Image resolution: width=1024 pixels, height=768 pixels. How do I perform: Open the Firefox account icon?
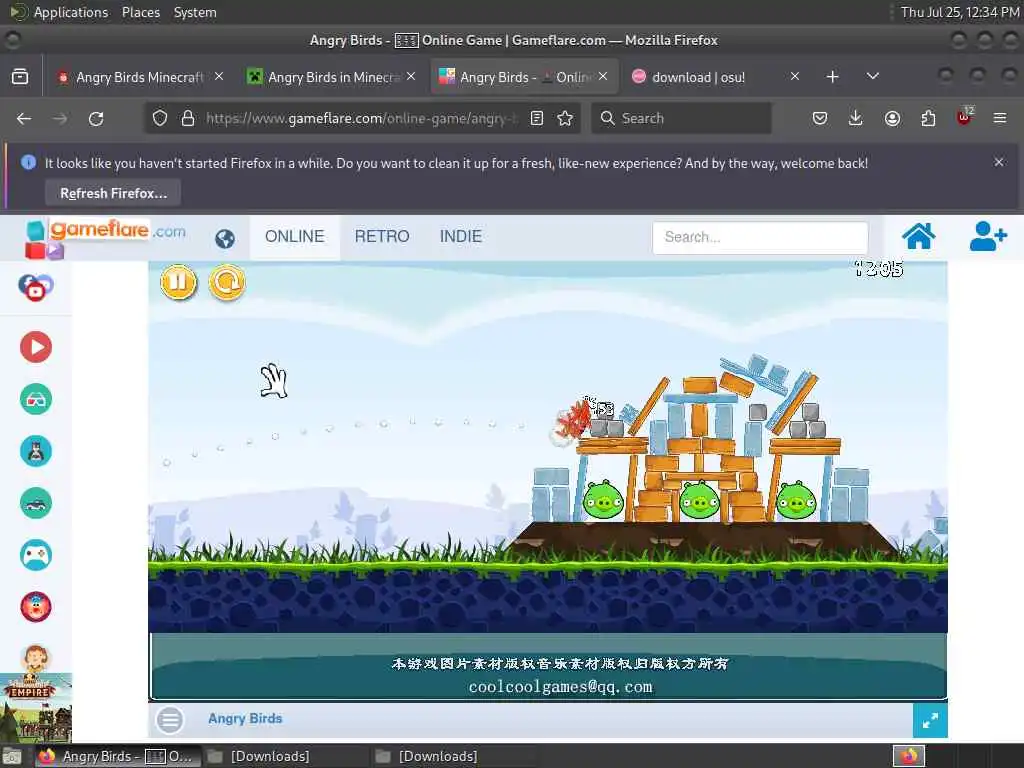pyautogui.click(x=892, y=118)
